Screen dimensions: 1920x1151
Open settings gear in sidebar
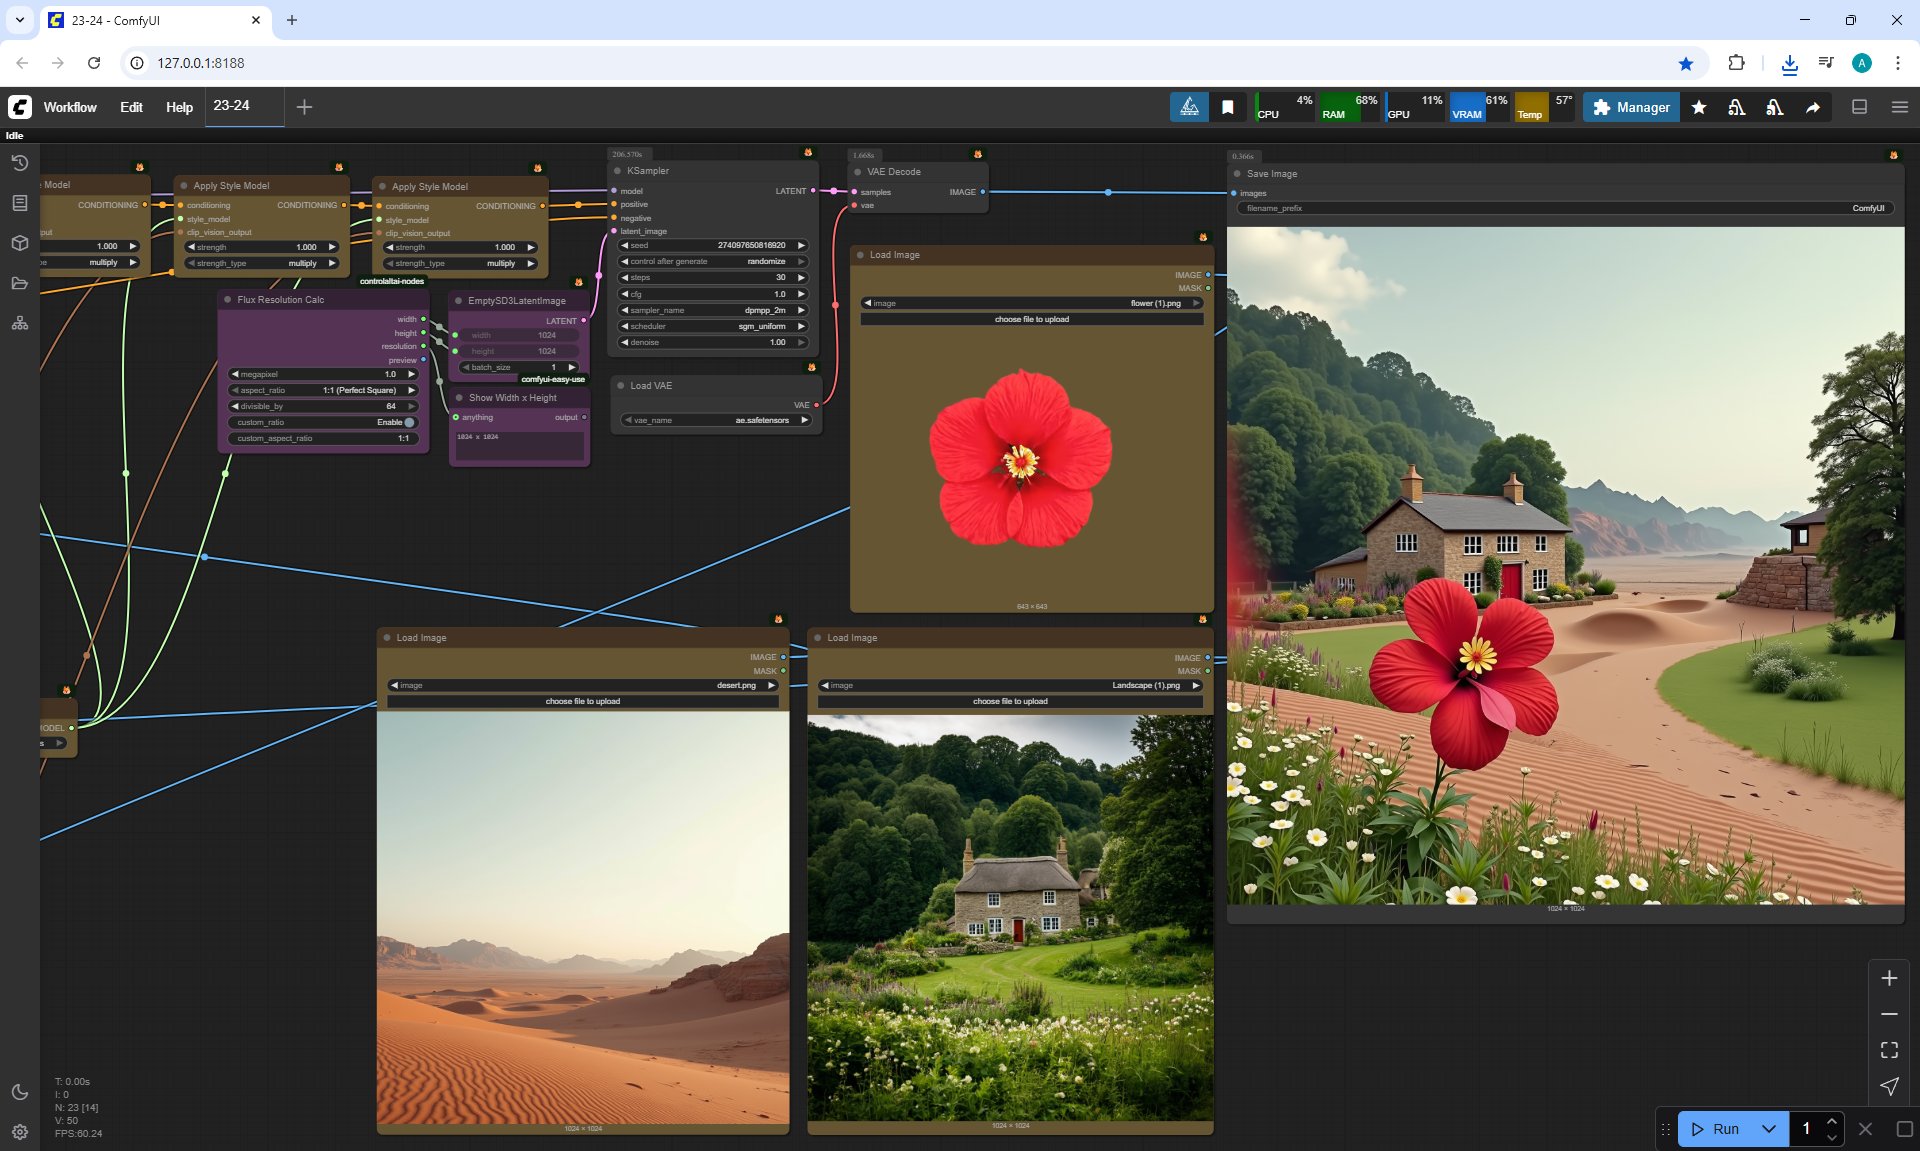pyautogui.click(x=20, y=1132)
